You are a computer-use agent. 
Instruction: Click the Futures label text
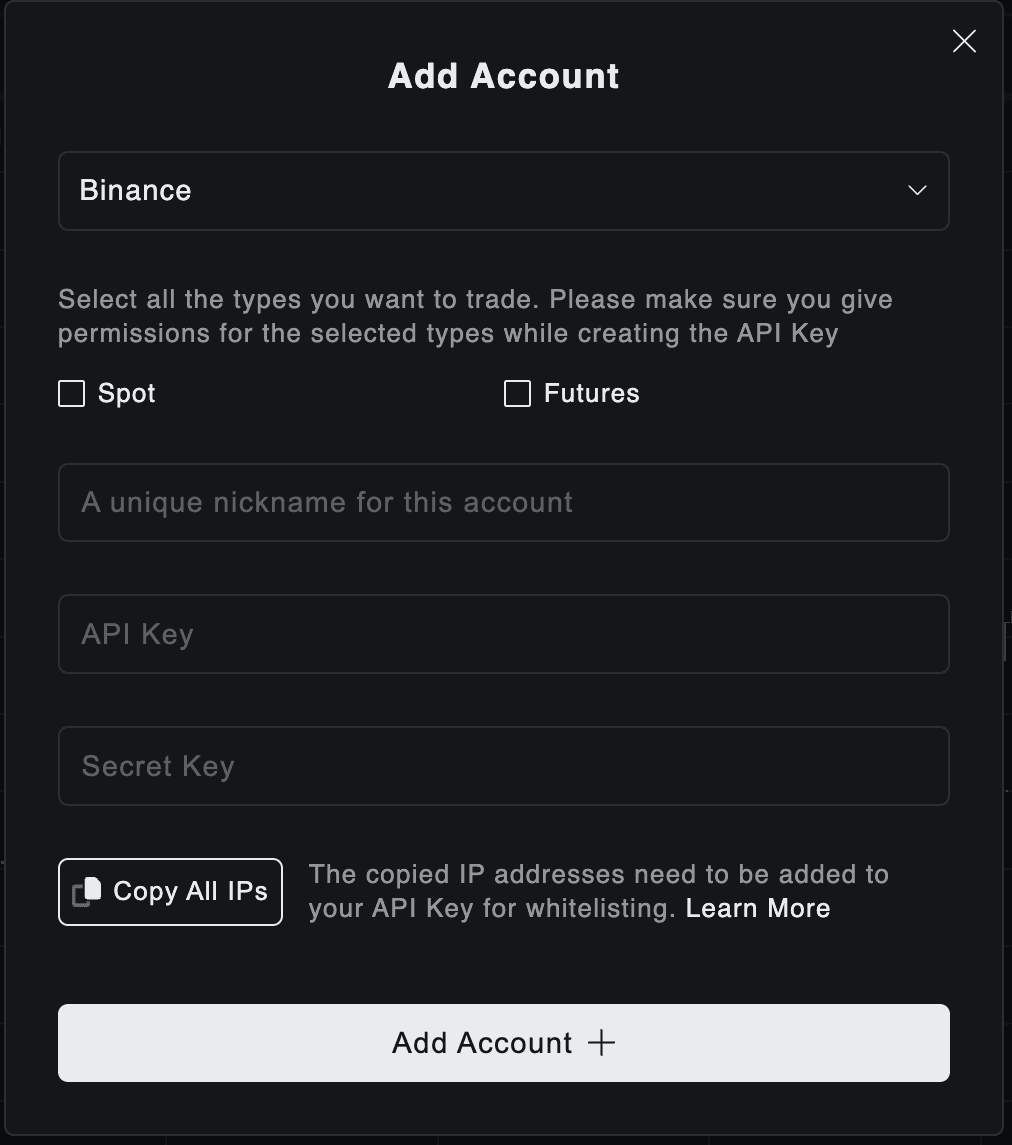click(x=591, y=394)
